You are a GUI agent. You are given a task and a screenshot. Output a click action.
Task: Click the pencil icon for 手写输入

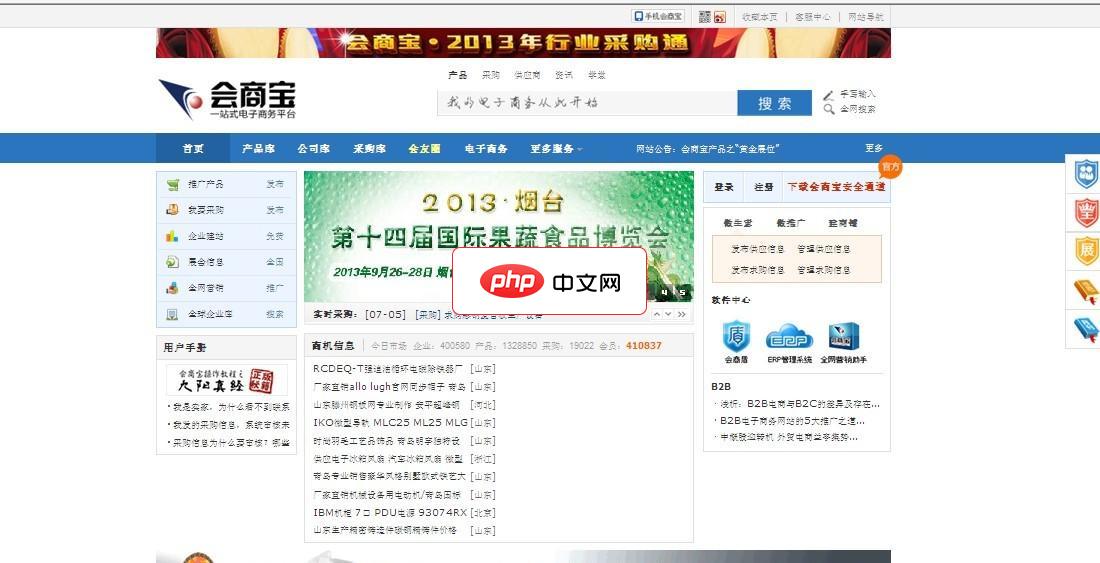click(x=829, y=95)
